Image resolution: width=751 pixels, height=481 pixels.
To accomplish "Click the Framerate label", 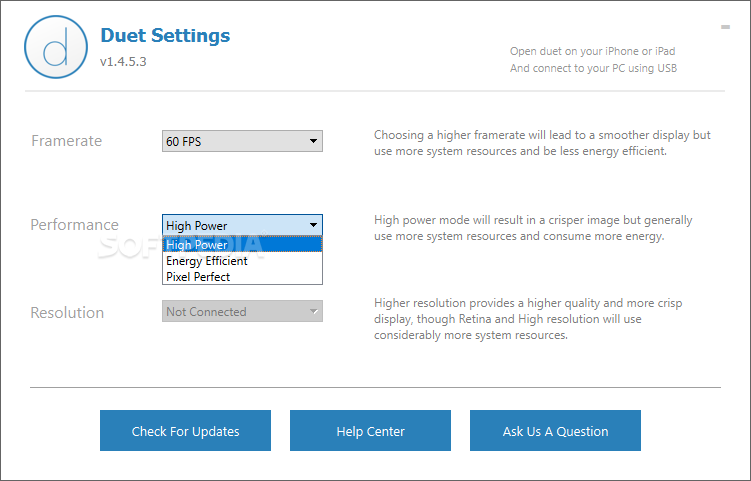I will [67, 141].
